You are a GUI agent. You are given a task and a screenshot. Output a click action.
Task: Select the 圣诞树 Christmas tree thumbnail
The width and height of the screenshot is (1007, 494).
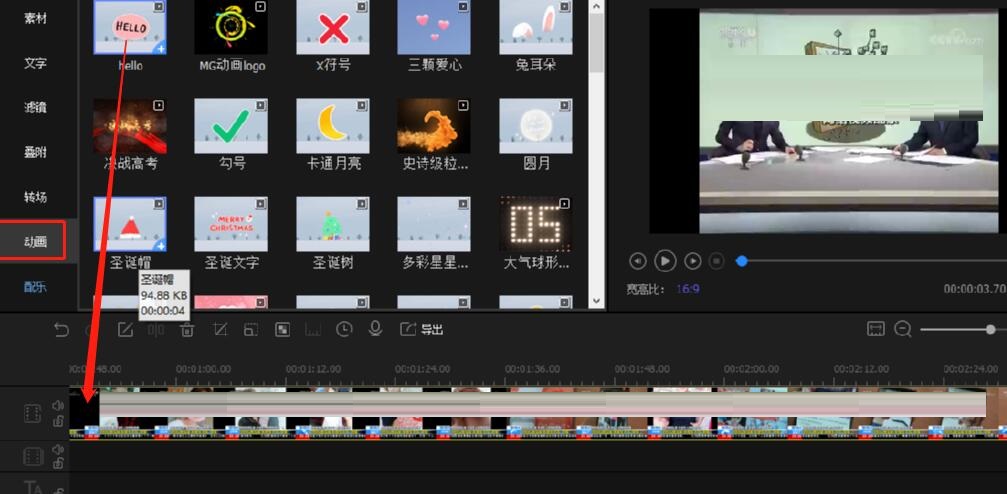click(x=333, y=224)
